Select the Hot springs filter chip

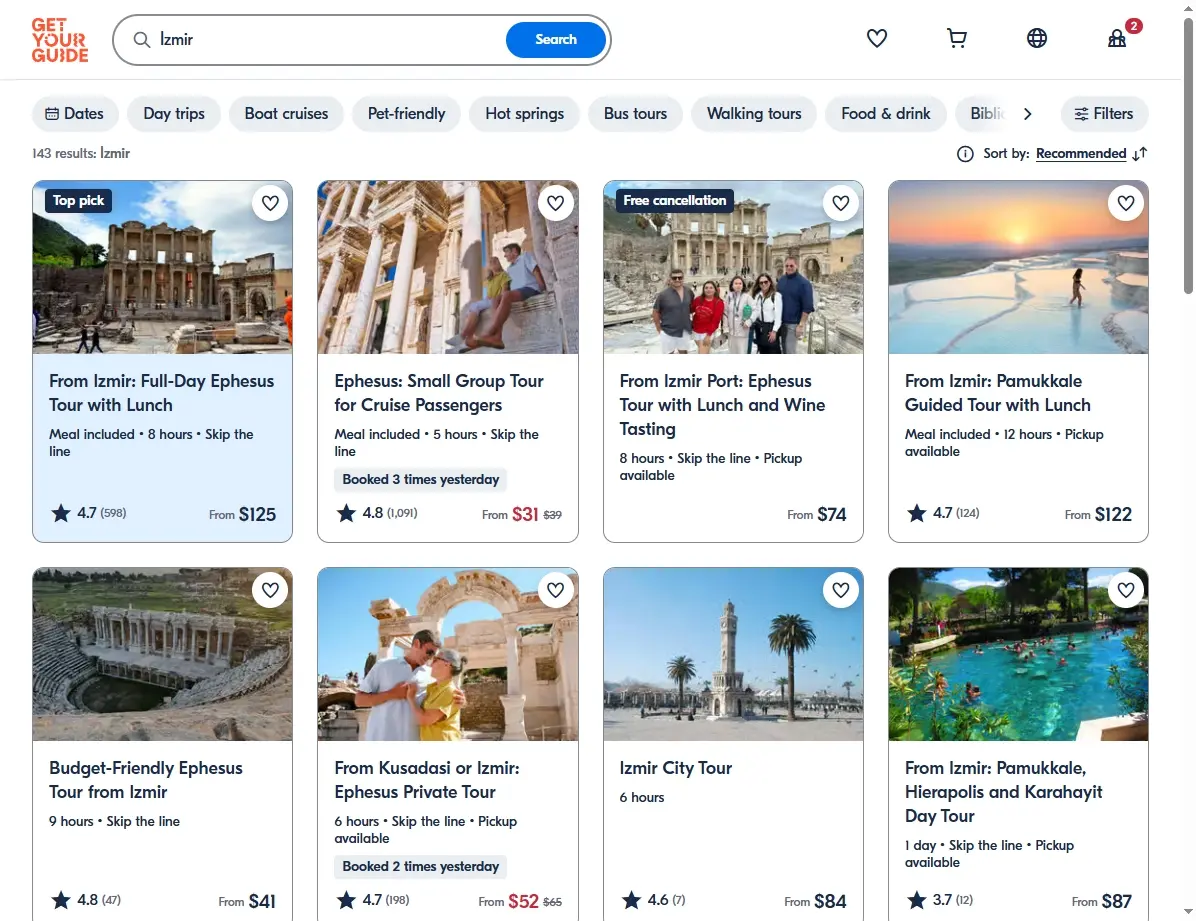coord(525,114)
